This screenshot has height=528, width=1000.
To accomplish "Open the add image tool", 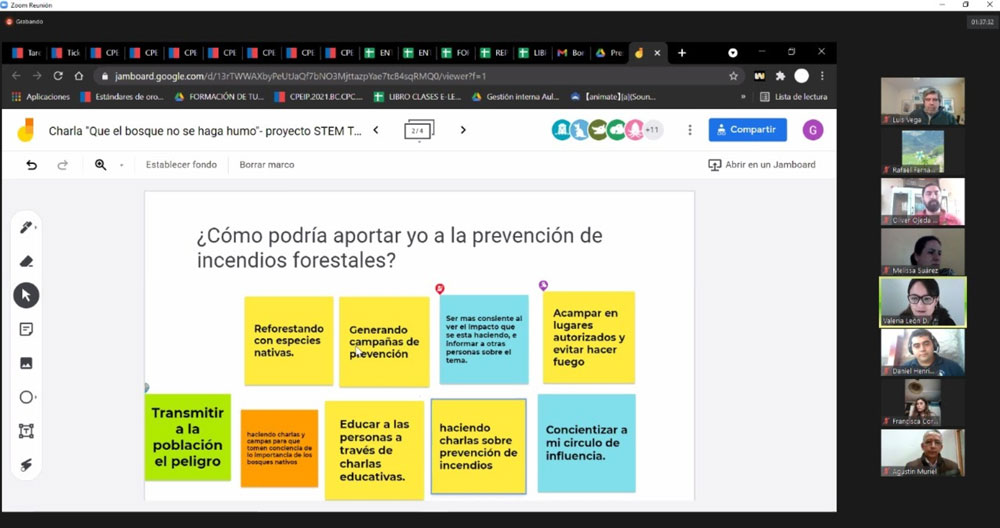I will 26,363.
